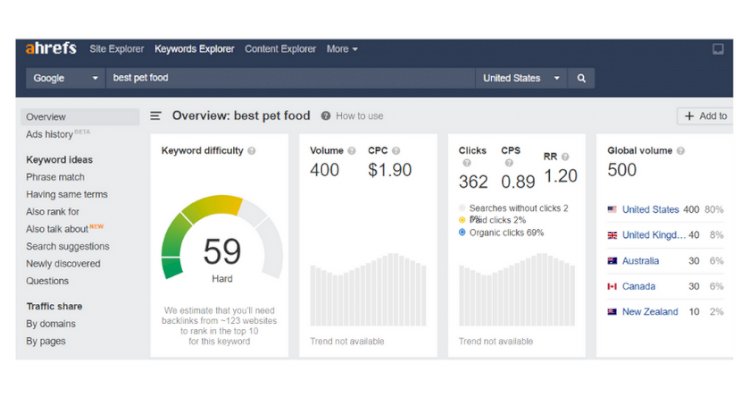
Task: Click the New Zealand flag icon
Action: 612,312
